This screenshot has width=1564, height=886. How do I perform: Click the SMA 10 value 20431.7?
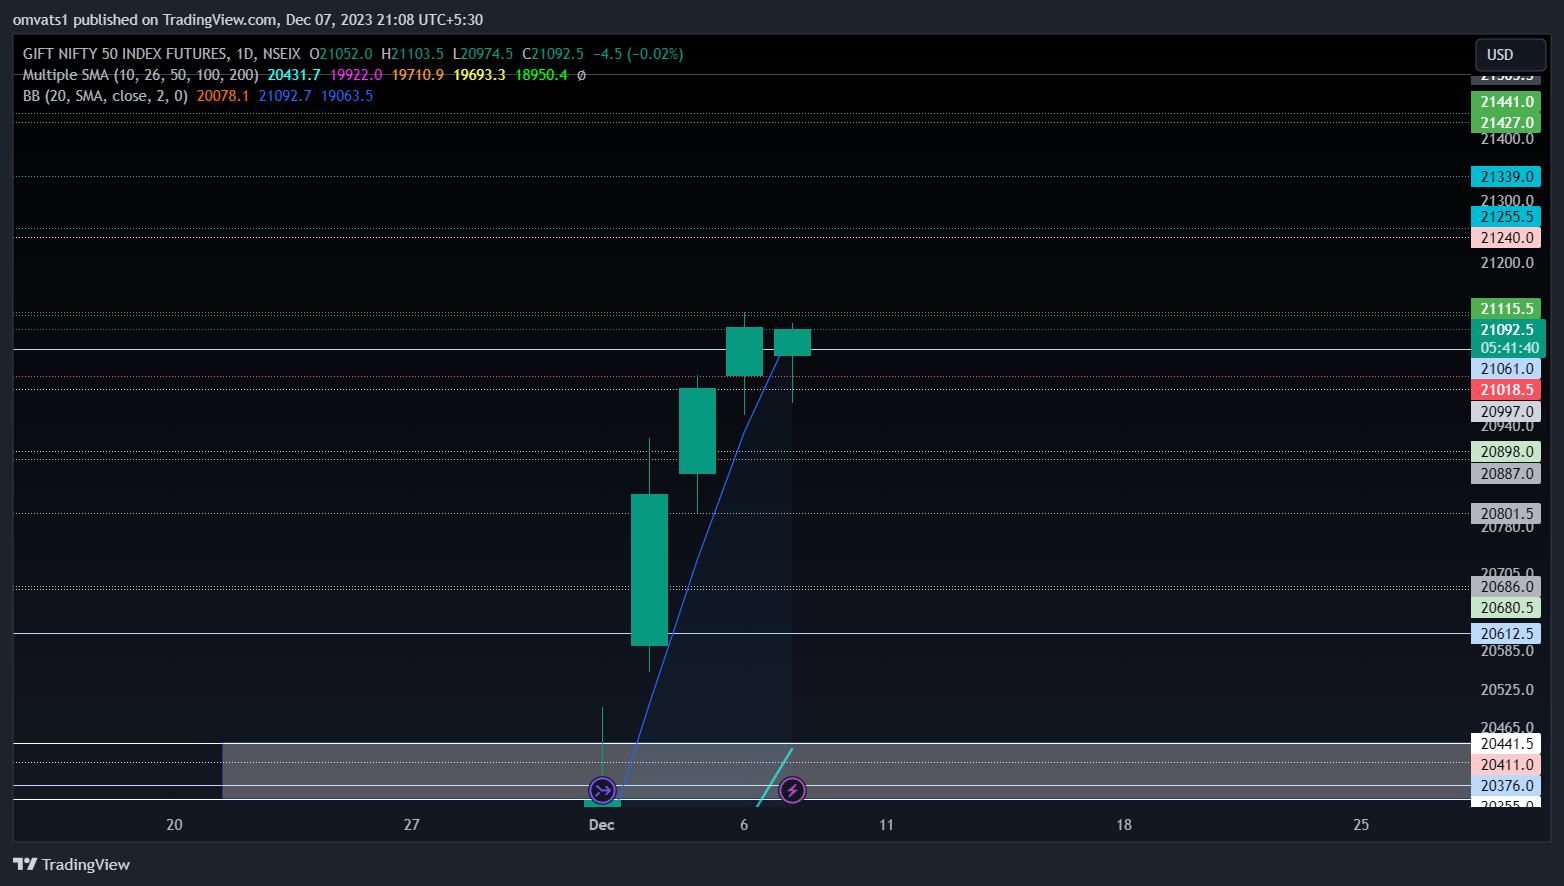(294, 75)
